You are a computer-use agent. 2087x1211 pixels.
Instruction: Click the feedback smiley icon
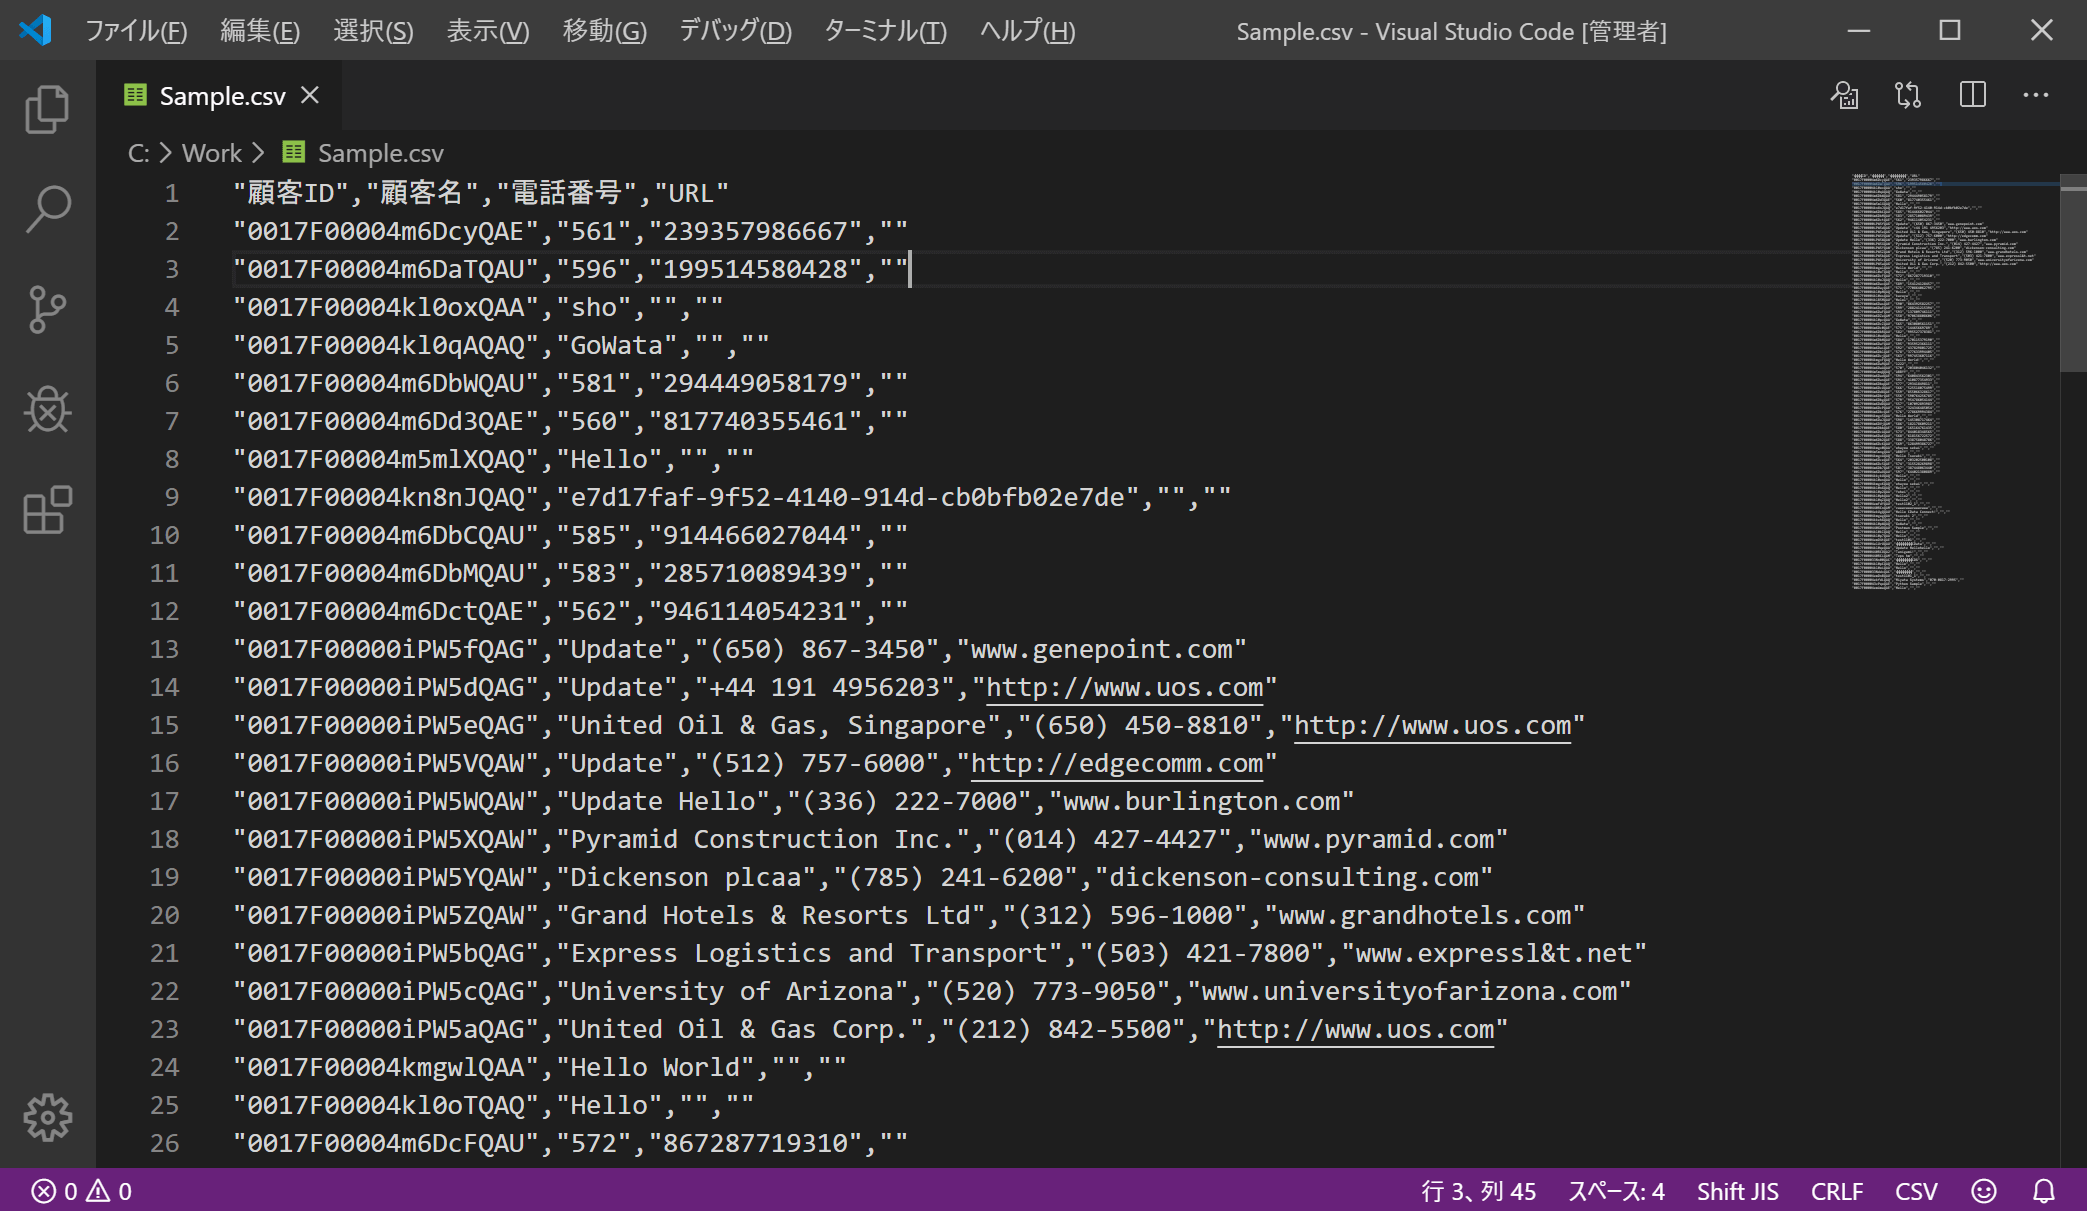1984,1191
